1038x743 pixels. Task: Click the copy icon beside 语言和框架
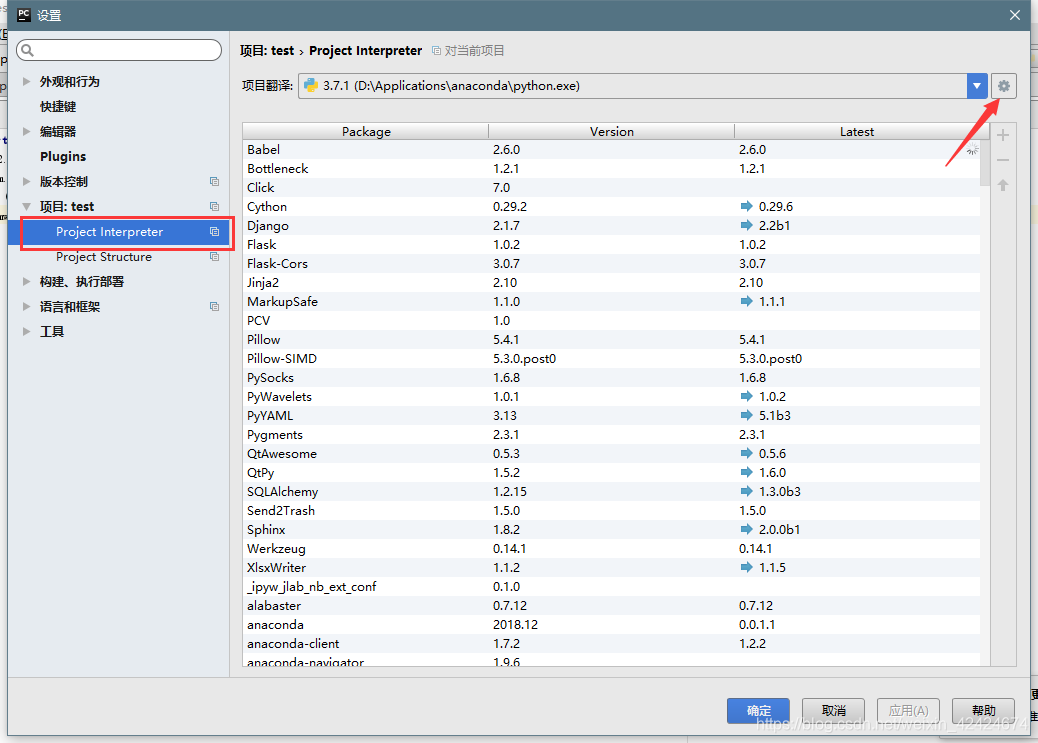pos(214,307)
